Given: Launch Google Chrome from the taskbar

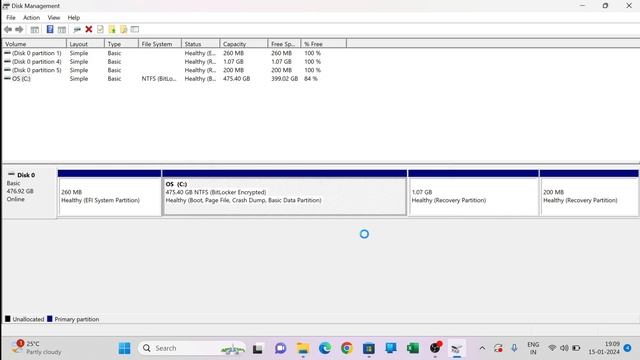Looking at the screenshot, I should [x=347, y=349].
